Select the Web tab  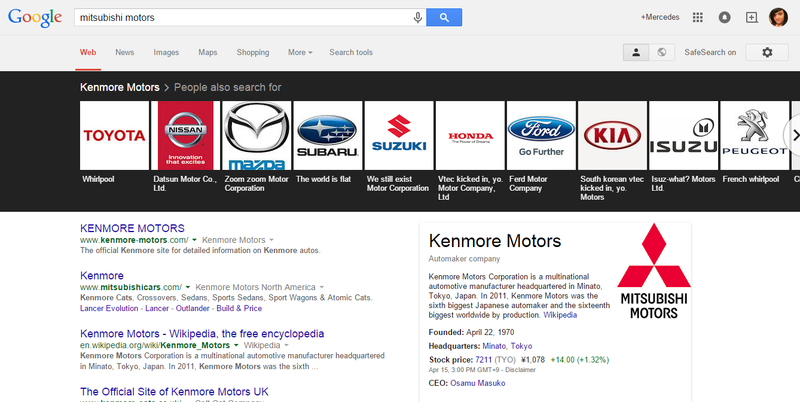[x=88, y=52]
